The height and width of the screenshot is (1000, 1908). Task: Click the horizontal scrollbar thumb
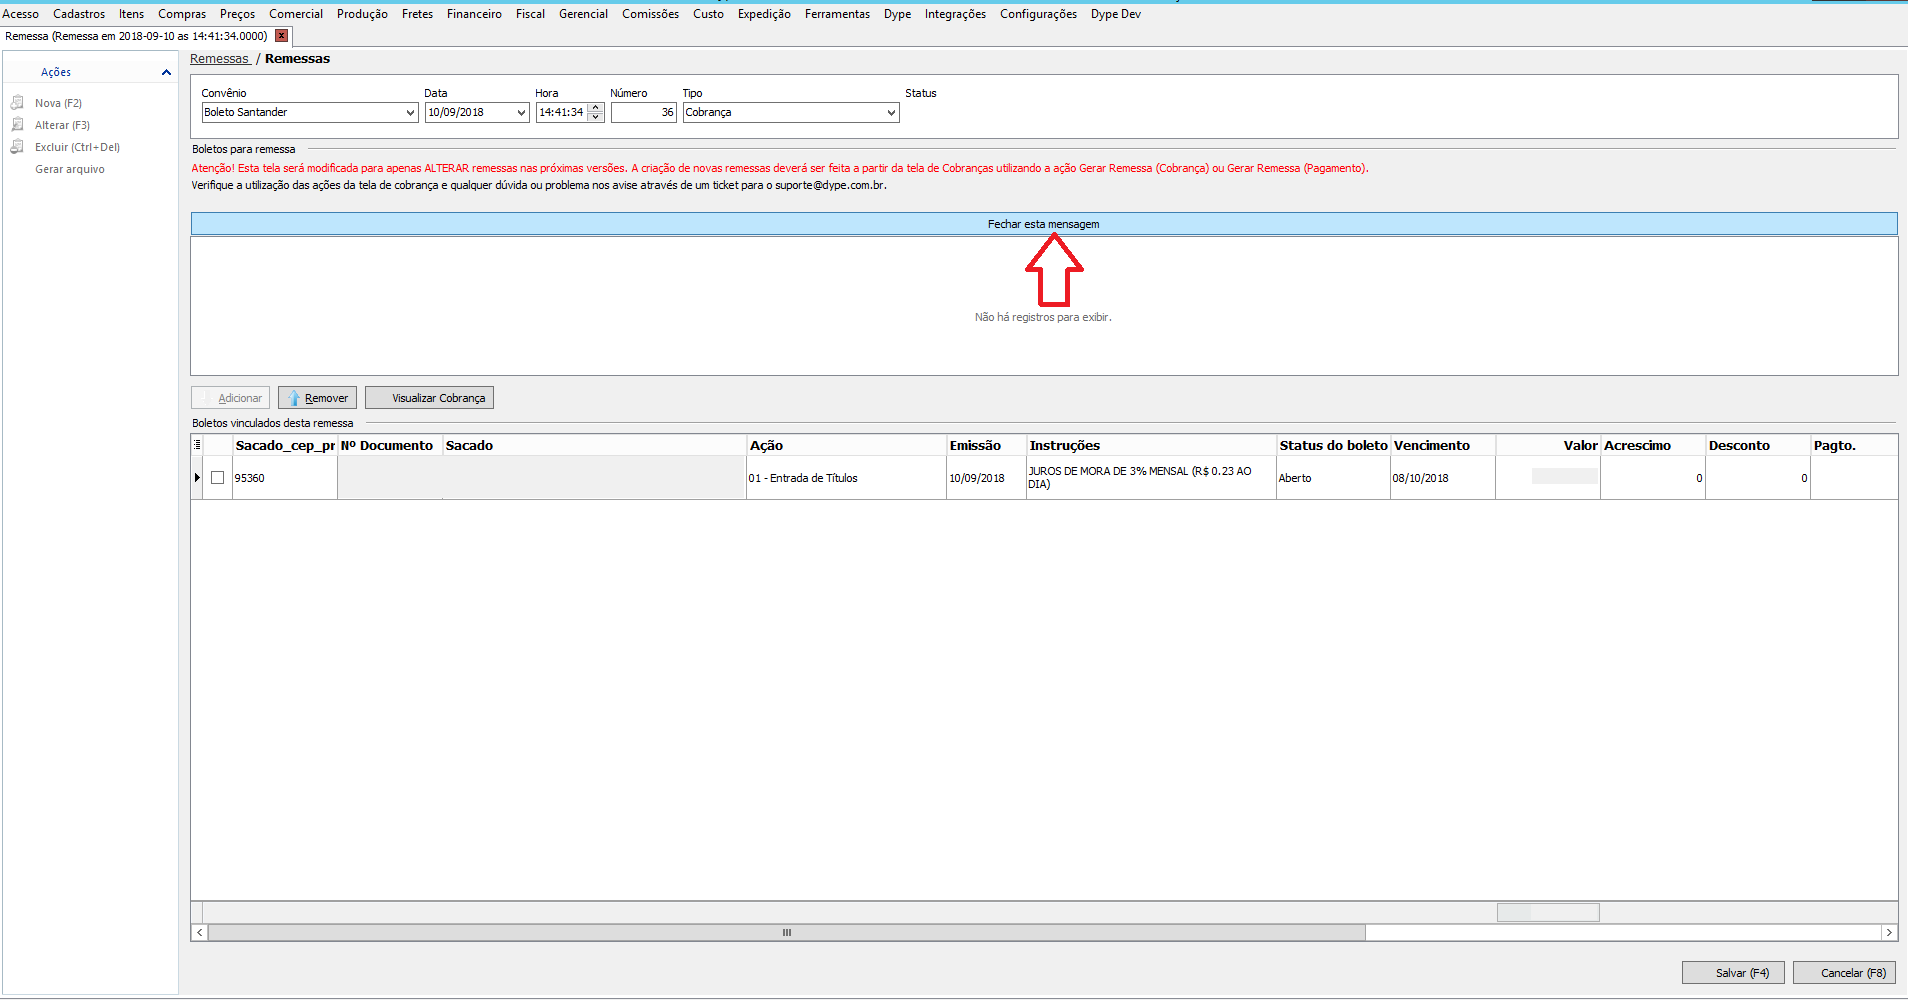coord(786,932)
